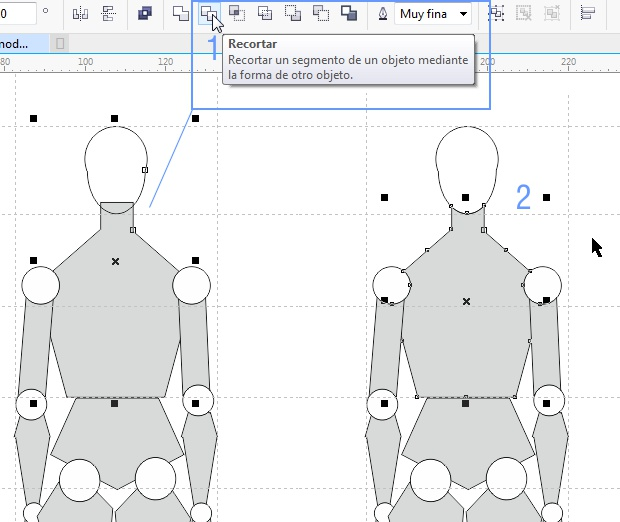Click the Create boundary icon
Viewport: 620px width, 522px height.
coord(349,13)
